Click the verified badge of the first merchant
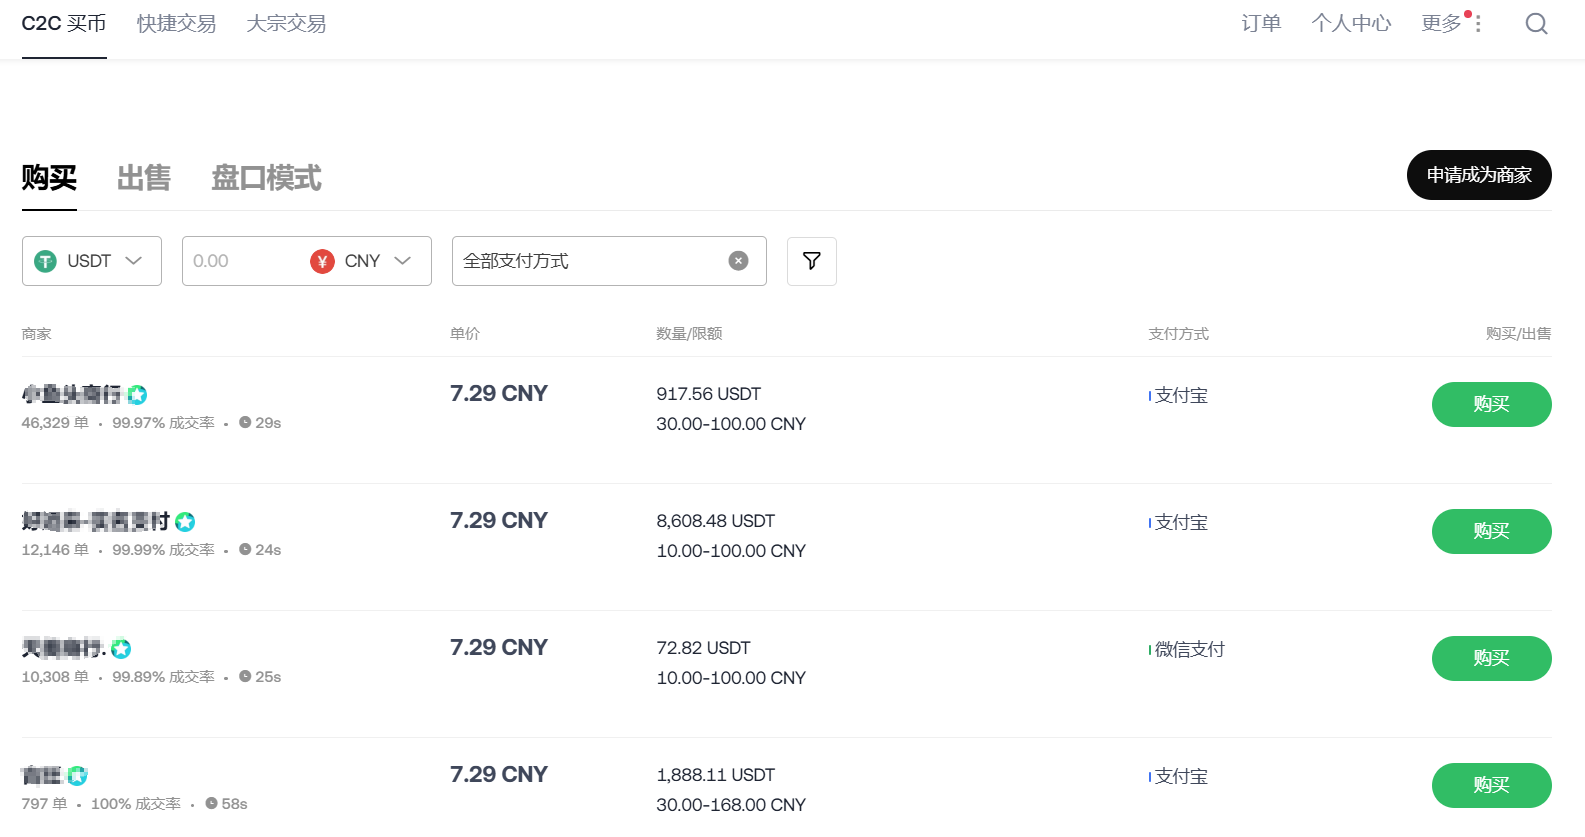The height and width of the screenshot is (837, 1585). click(138, 395)
